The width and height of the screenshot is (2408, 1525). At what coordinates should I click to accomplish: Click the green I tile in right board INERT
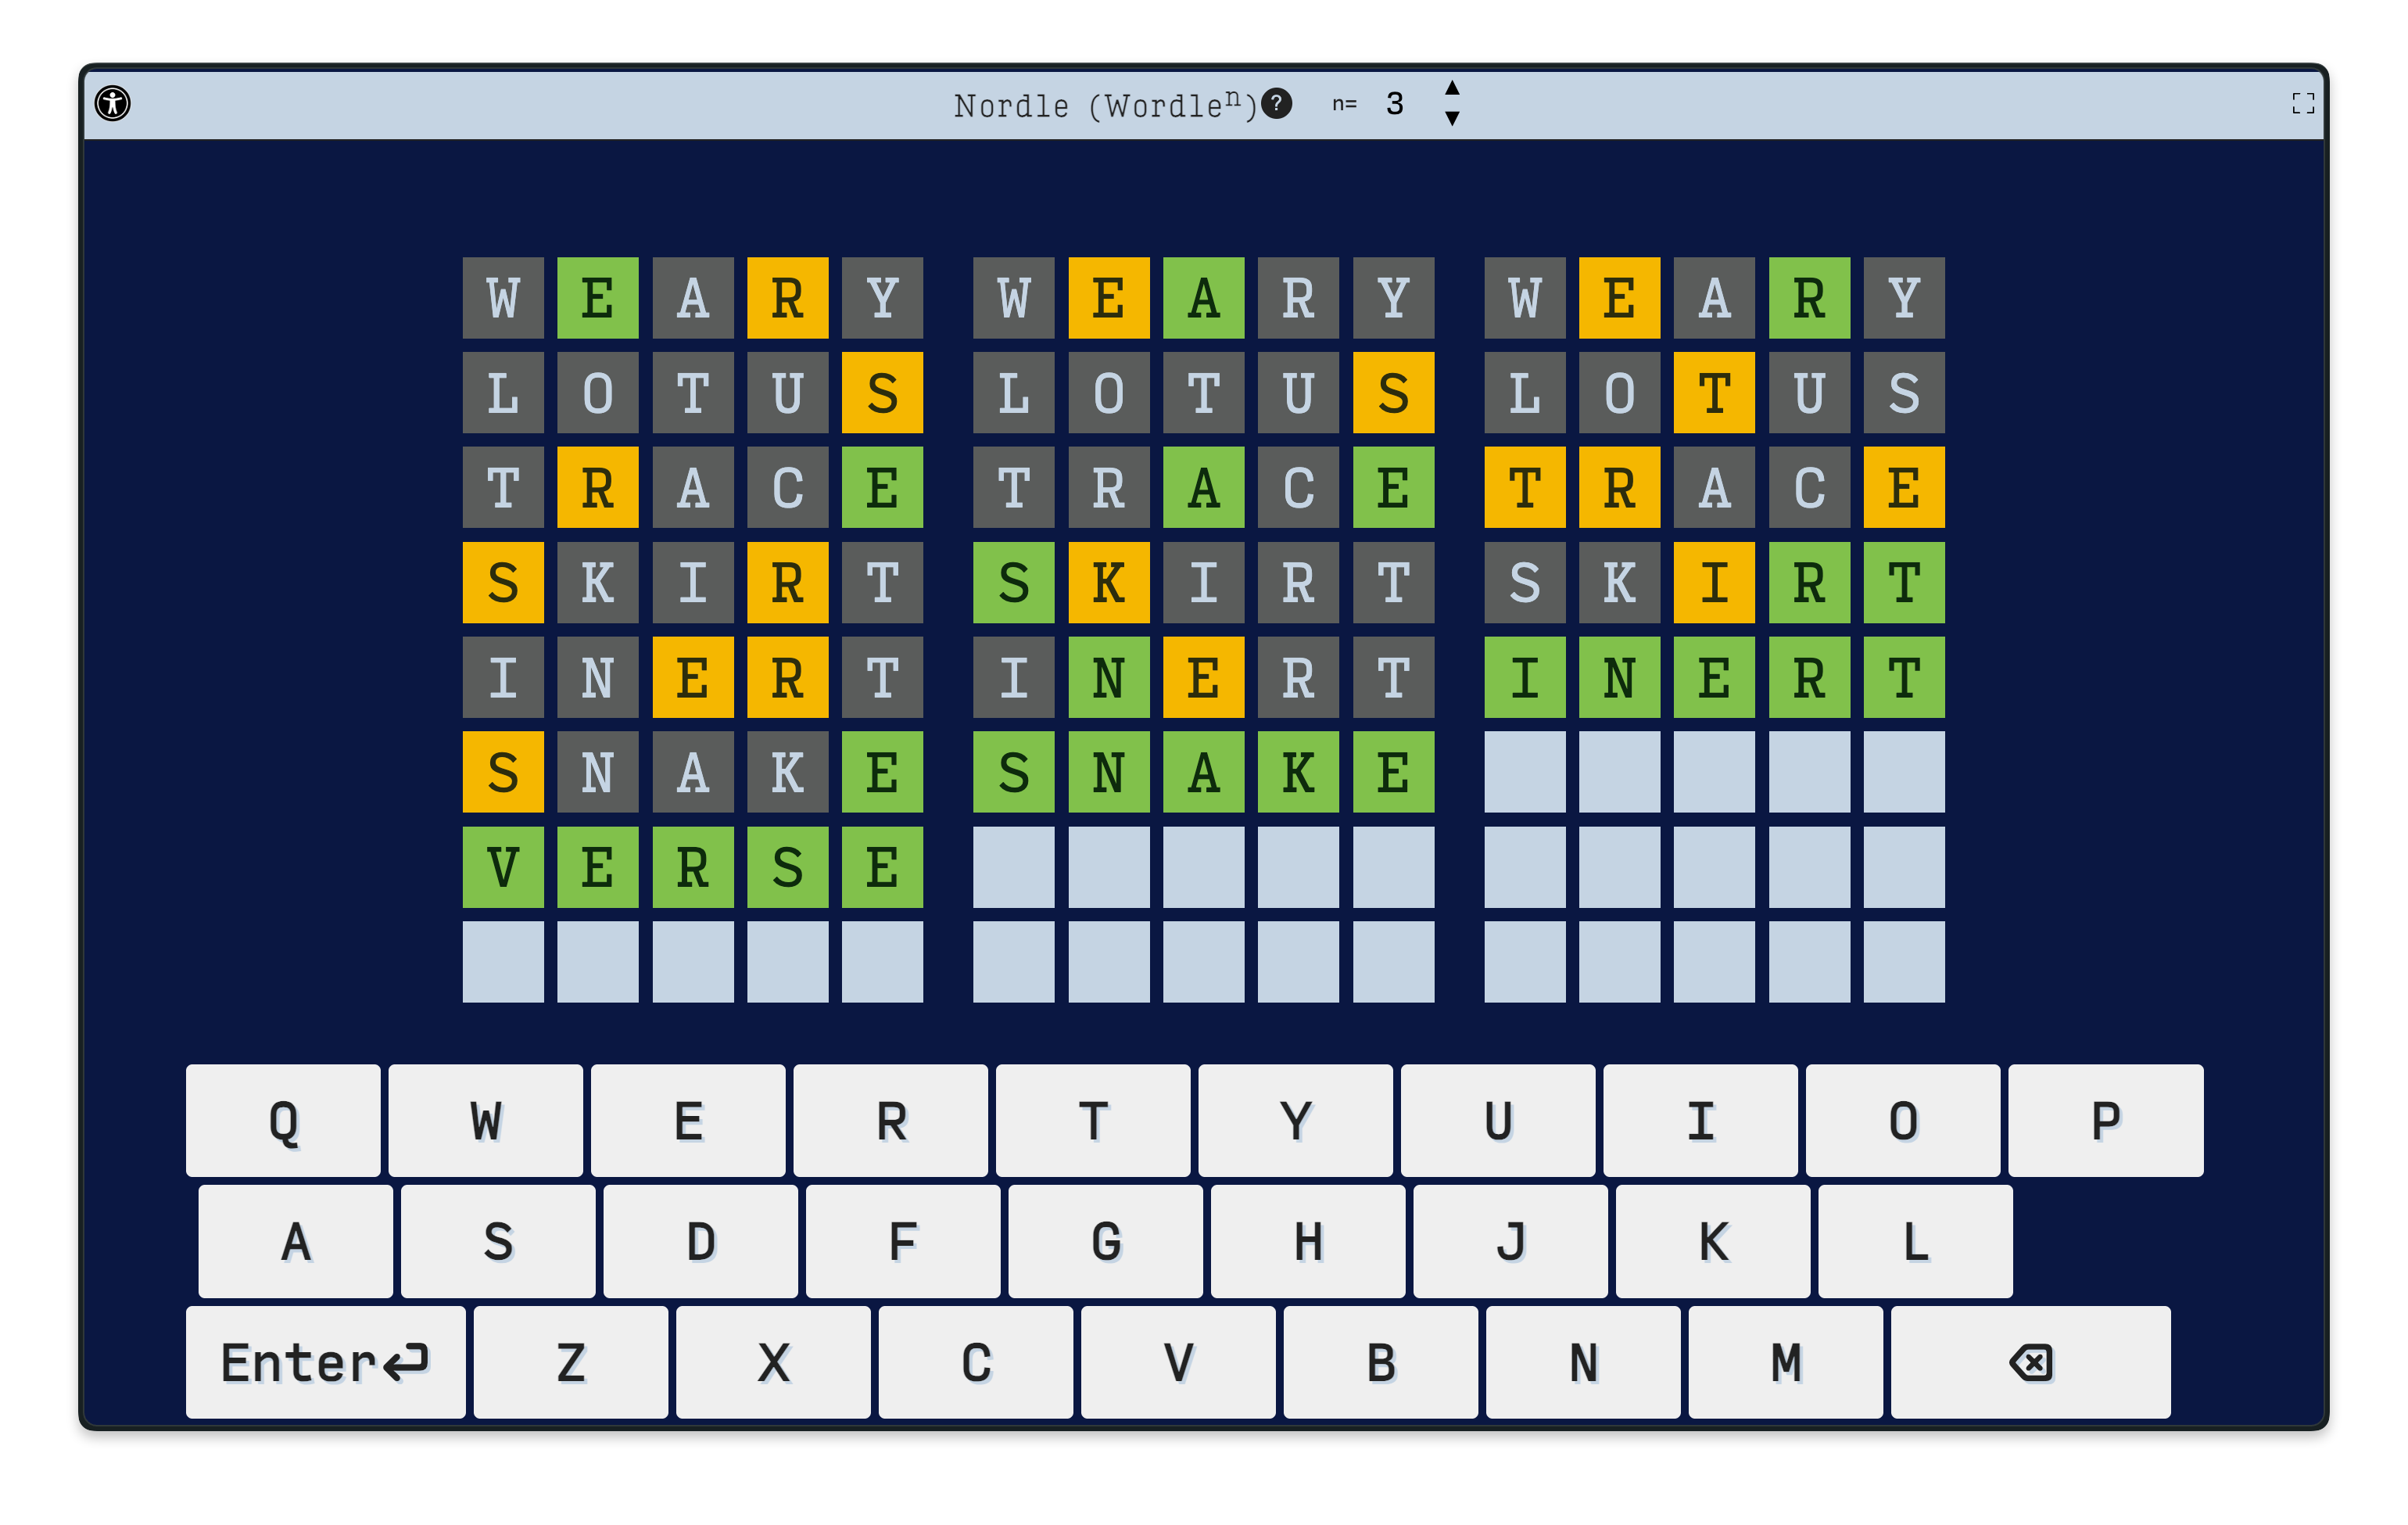[x=1524, y=677]
